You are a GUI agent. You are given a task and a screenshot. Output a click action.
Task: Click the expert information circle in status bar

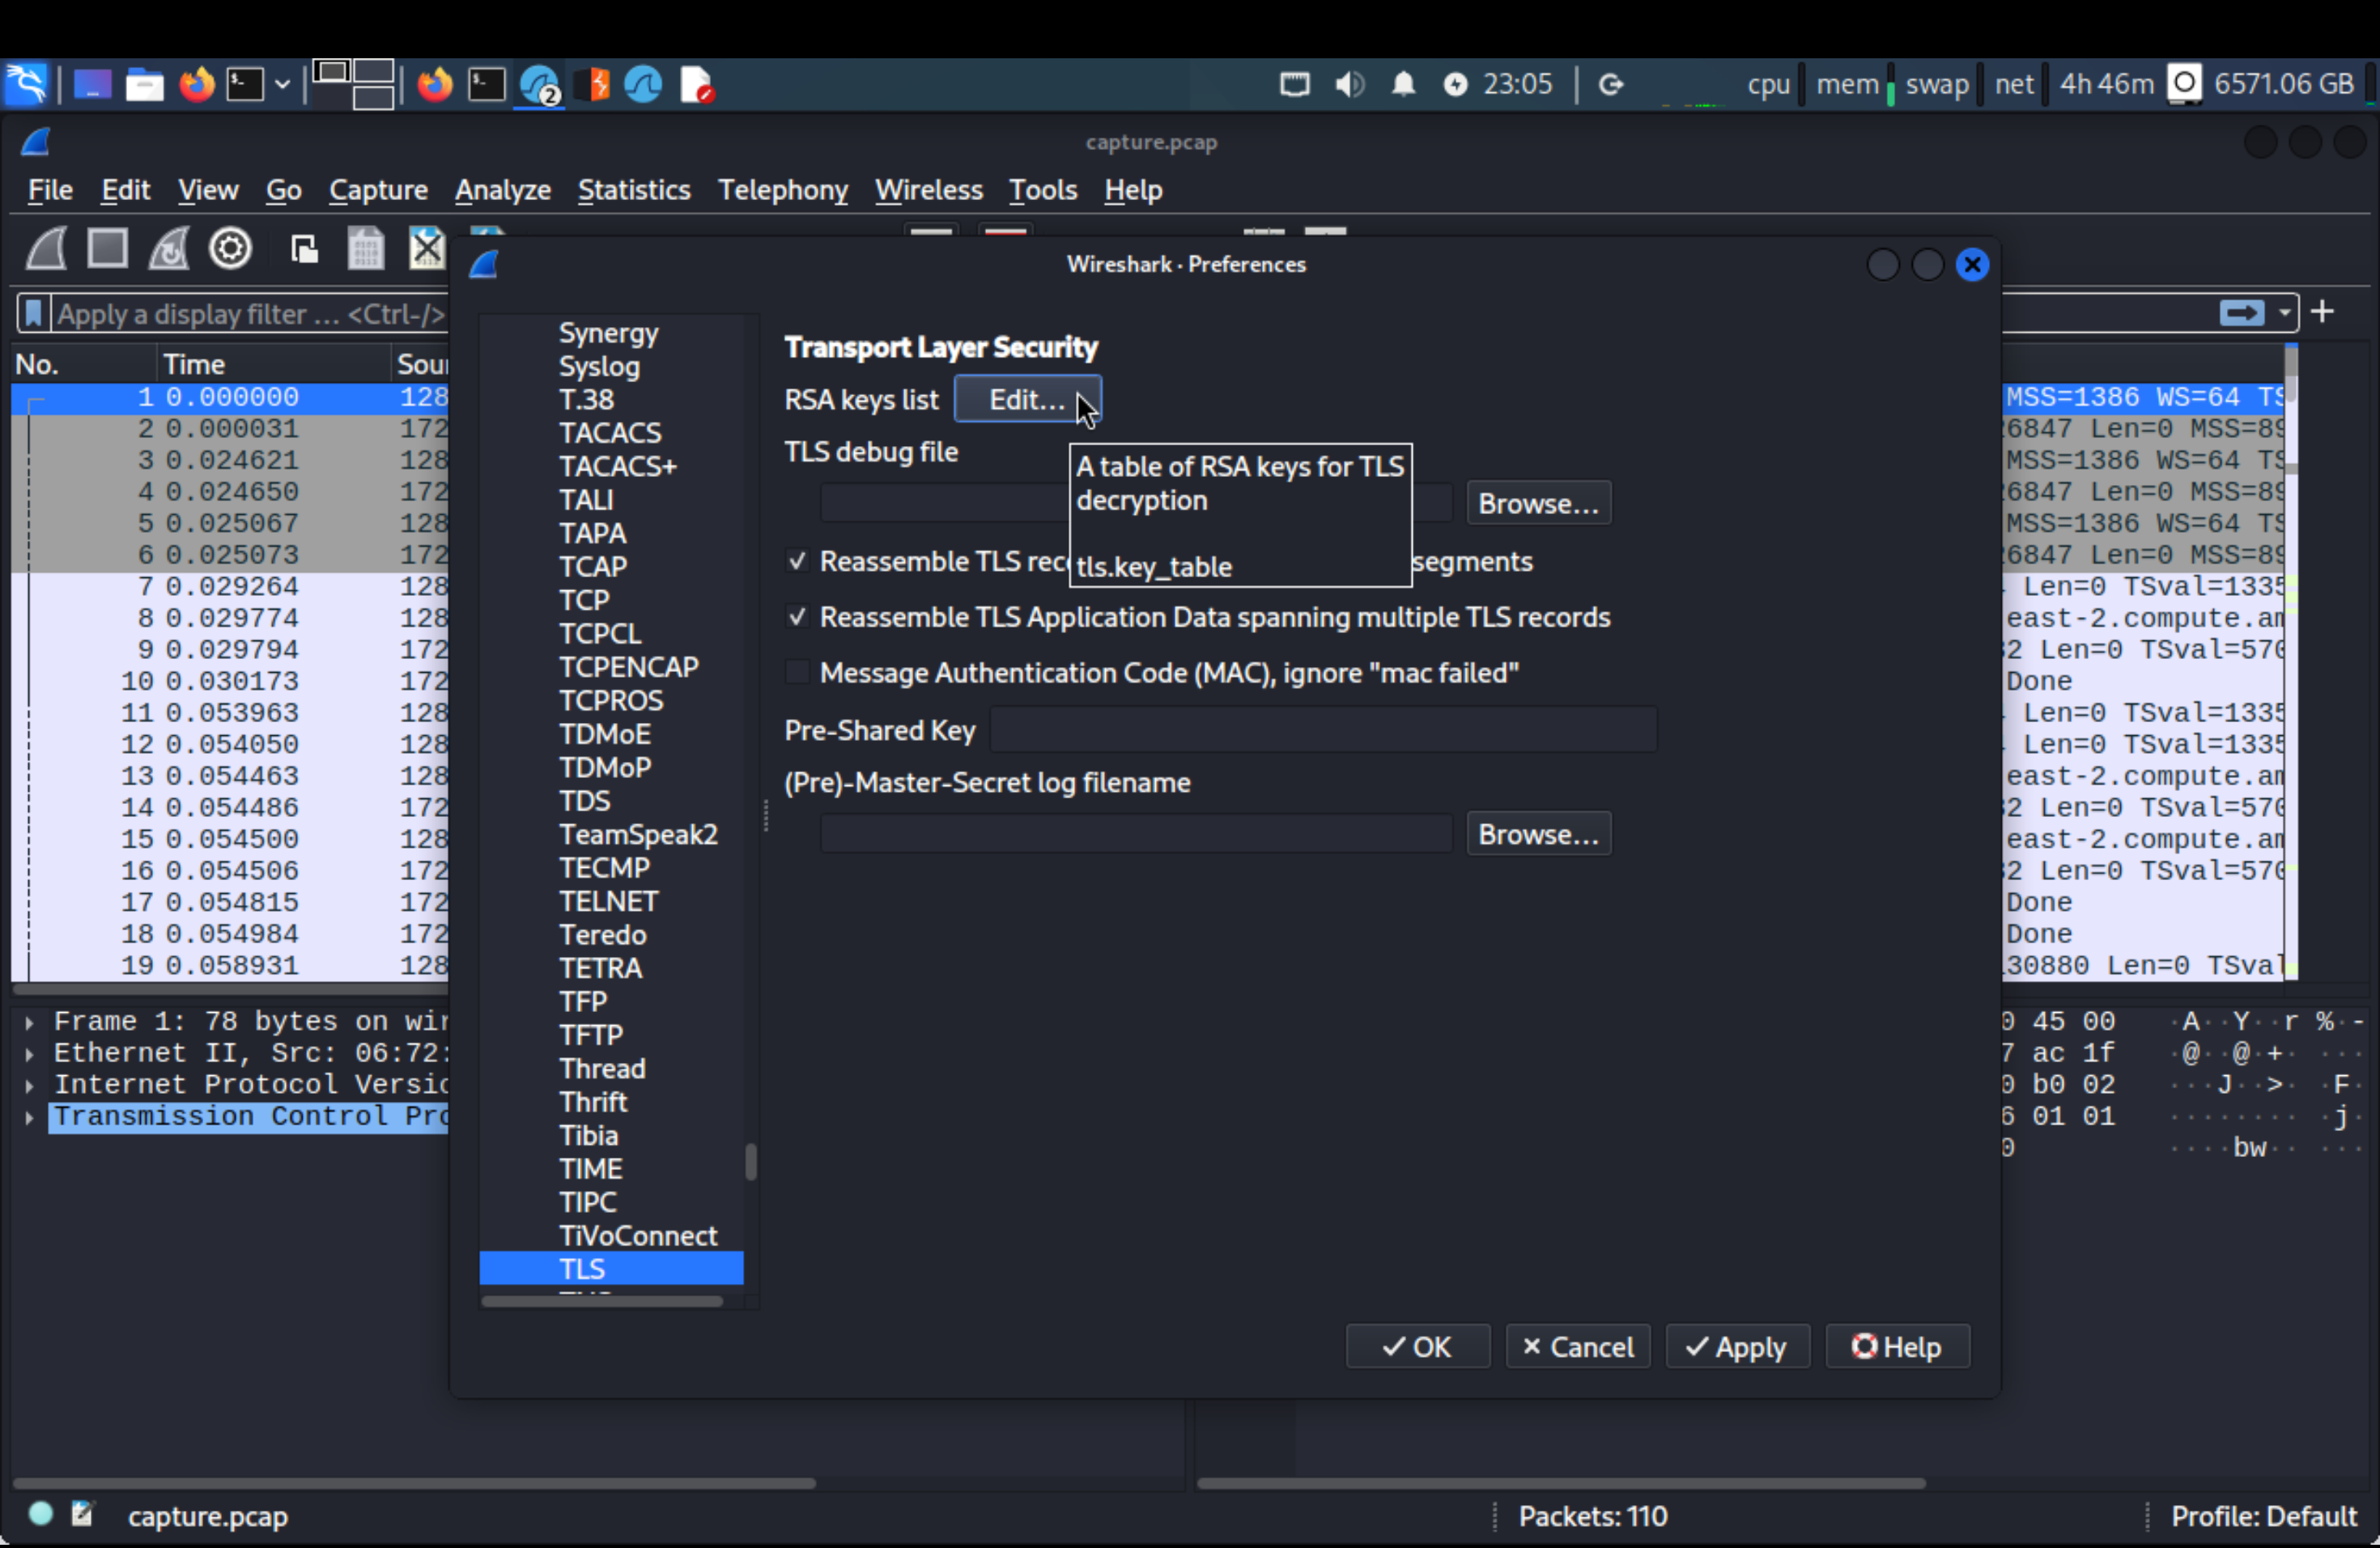tap(41, 1514)
